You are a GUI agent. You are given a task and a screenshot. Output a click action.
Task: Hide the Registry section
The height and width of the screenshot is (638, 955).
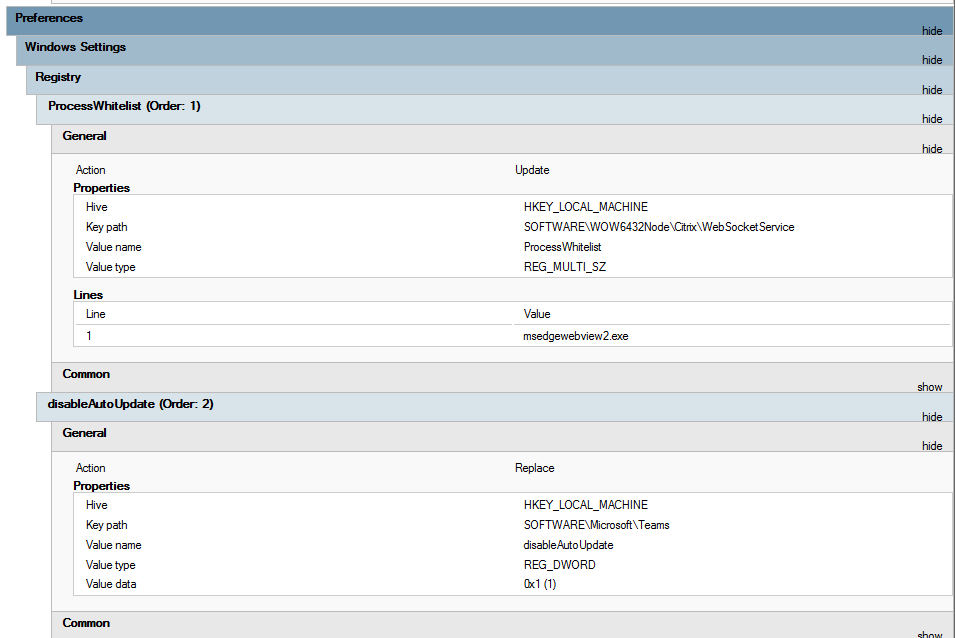[932, 90]
